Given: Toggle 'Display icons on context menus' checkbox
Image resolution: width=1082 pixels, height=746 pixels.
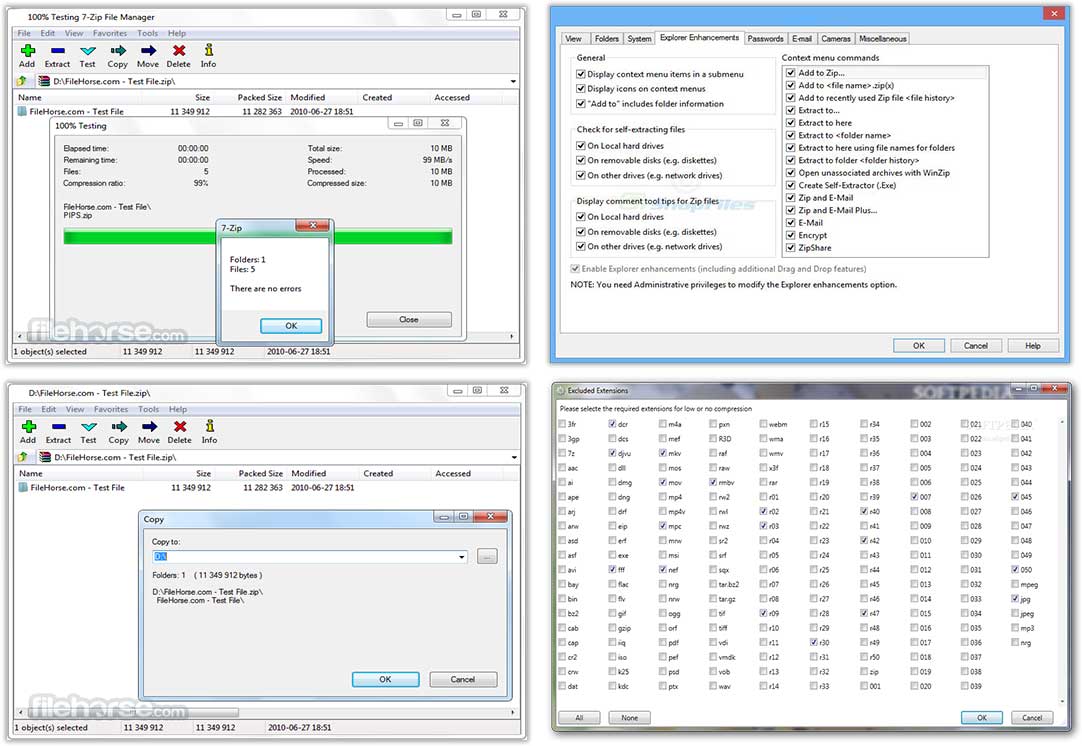Looking at the screenshot, I should [581, 88].
